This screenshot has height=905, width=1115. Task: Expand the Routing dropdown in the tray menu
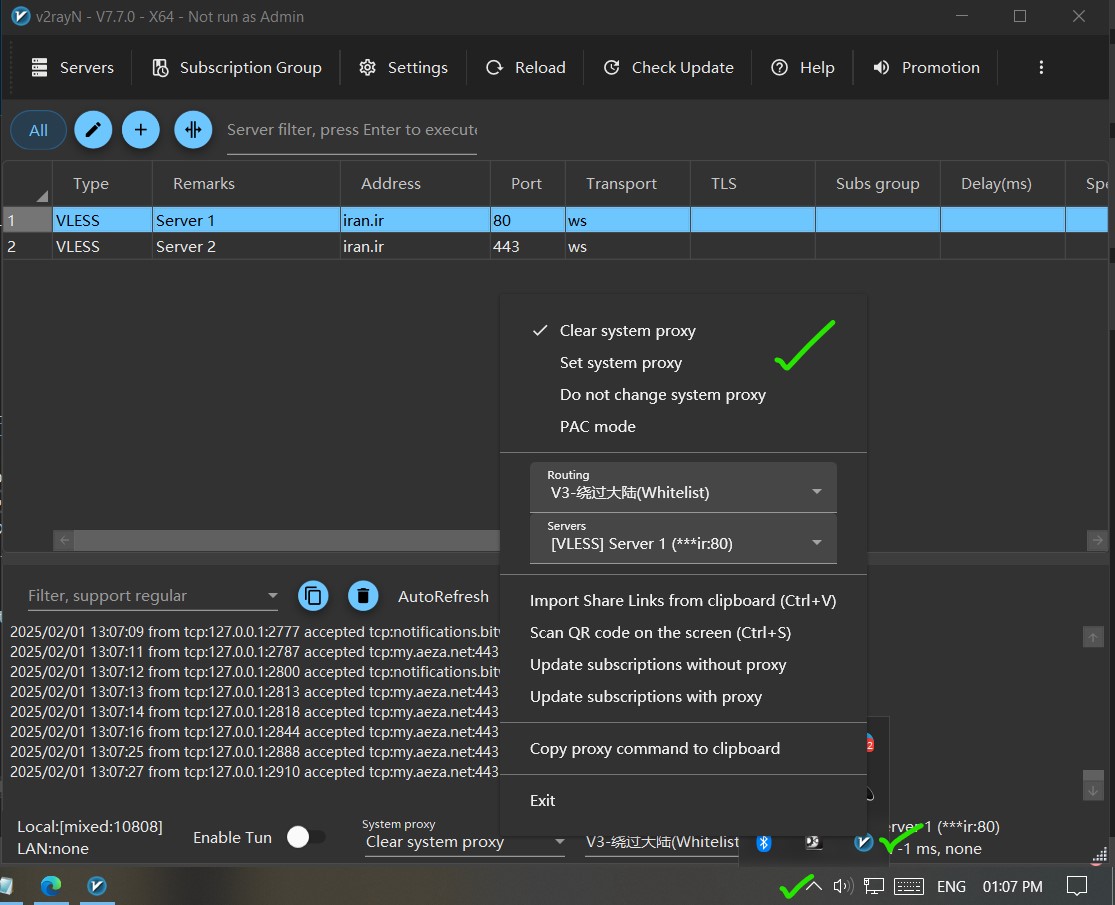[x=683, y=486]
